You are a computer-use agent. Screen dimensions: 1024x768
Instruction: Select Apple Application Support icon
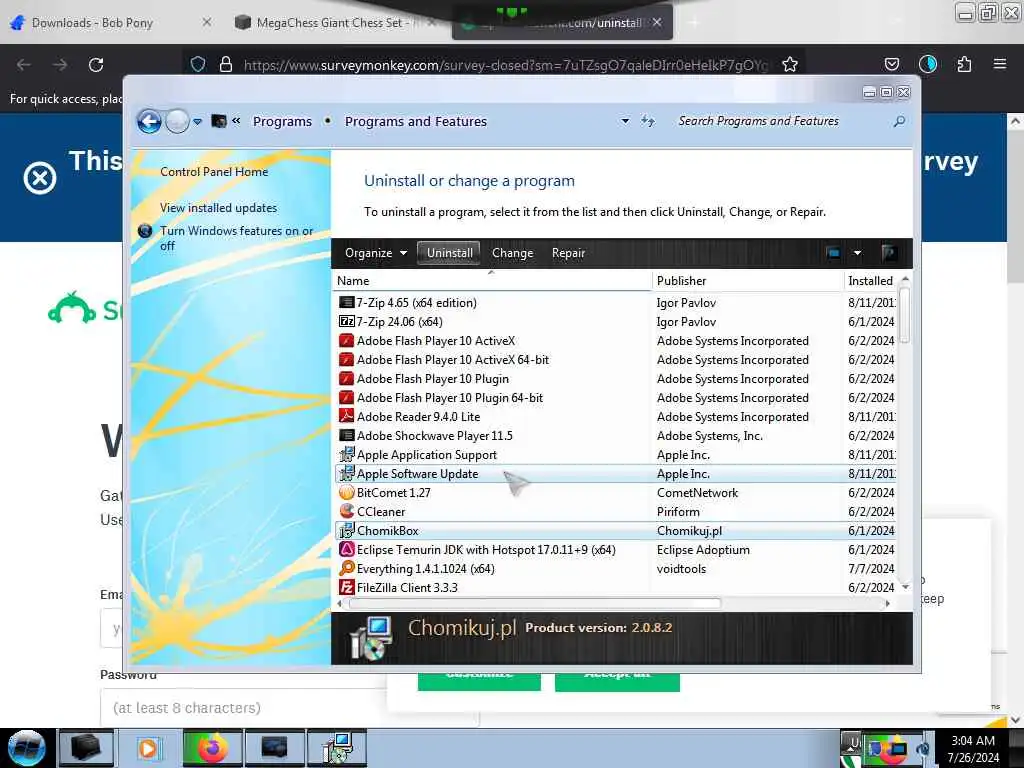(346, 455)
